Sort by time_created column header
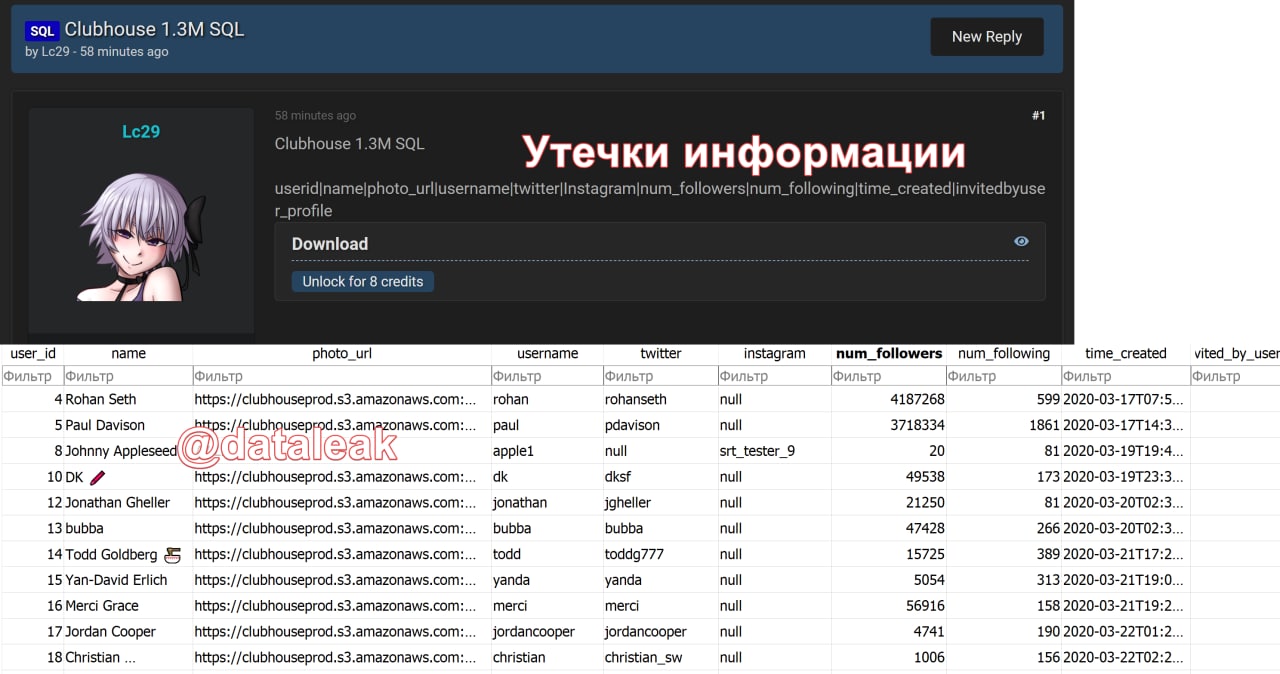This screenshot has width=1280, height=674. (1126, 353)
